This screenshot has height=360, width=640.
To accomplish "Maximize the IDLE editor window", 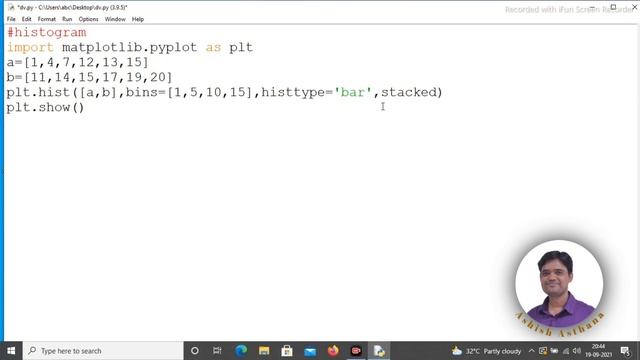I will pyautogui.click(x=613, y=7).
